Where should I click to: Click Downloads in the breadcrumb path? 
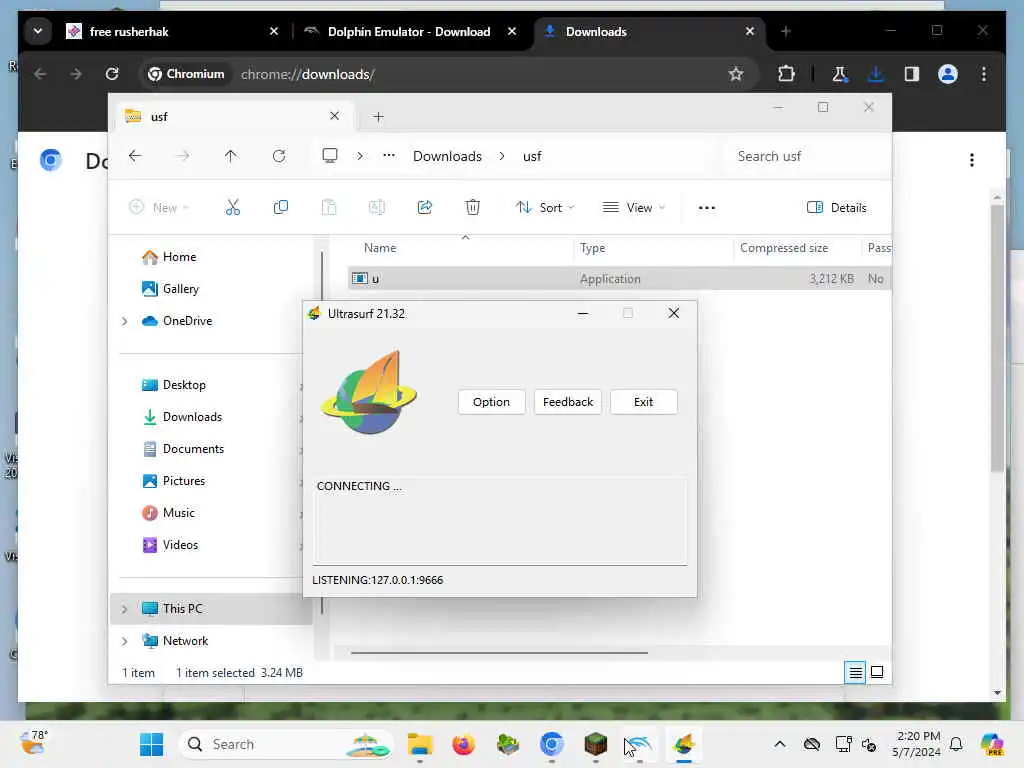[447, 156]
